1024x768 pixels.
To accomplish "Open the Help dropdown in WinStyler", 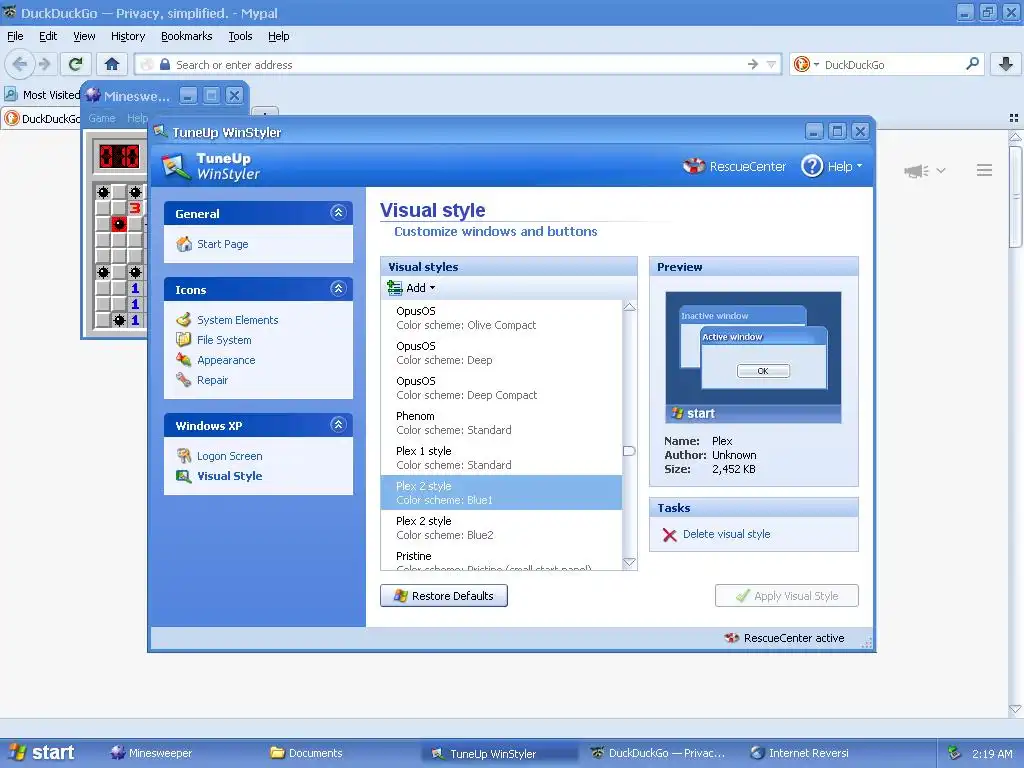I will (831, 167).
